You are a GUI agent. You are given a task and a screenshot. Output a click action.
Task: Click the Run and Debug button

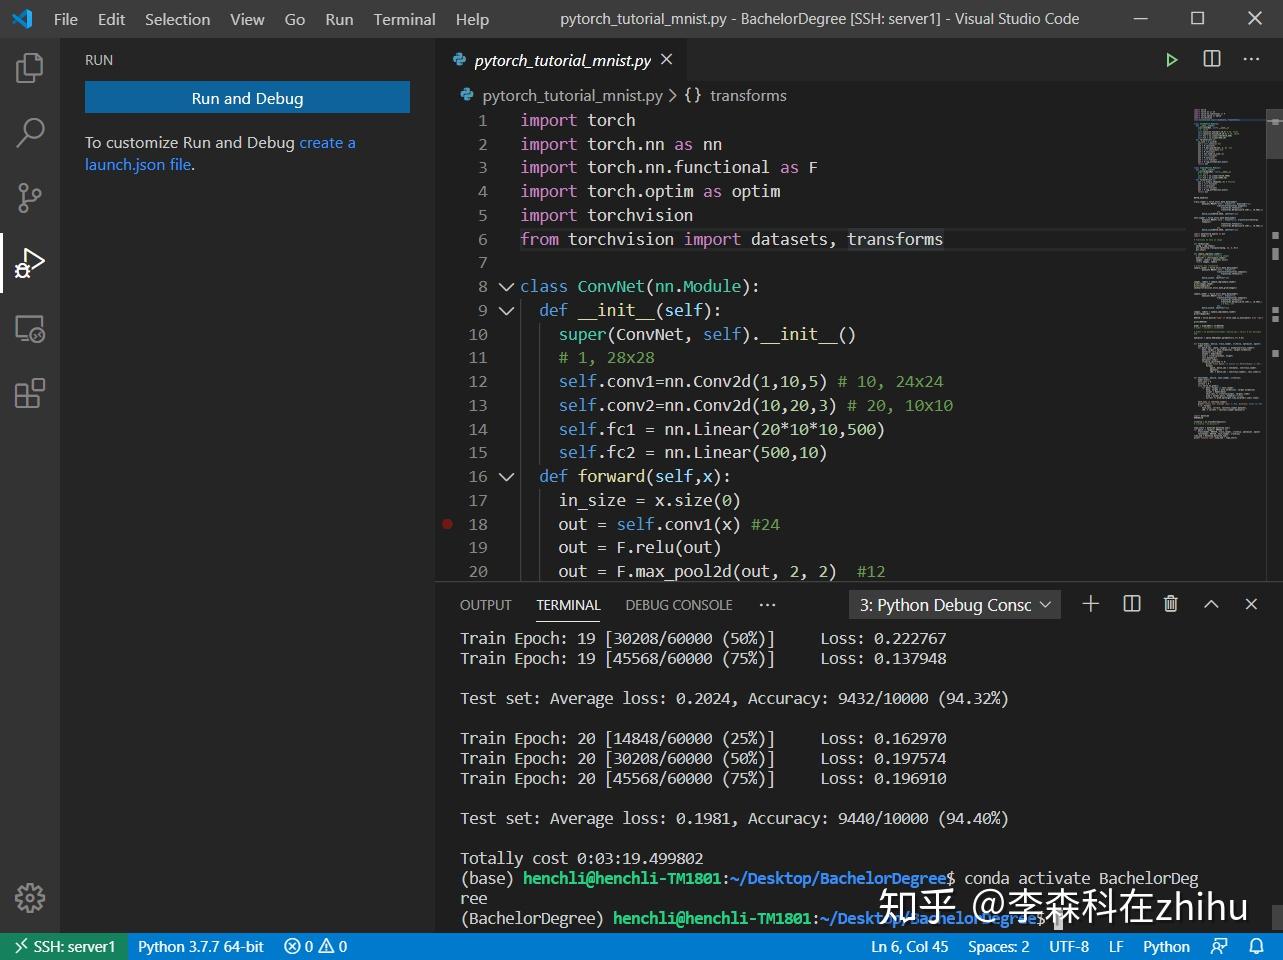[247, 97]
